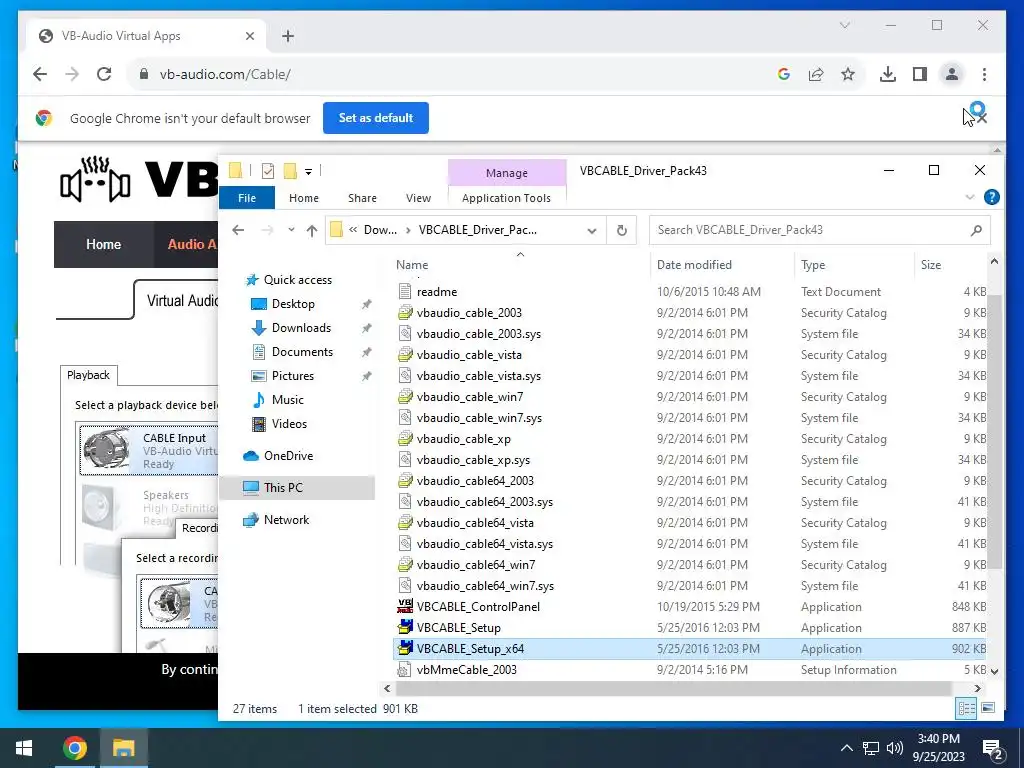1024x768 pixels.
Task: Open the Windows Start menu
Action: (x=24, y=748)
